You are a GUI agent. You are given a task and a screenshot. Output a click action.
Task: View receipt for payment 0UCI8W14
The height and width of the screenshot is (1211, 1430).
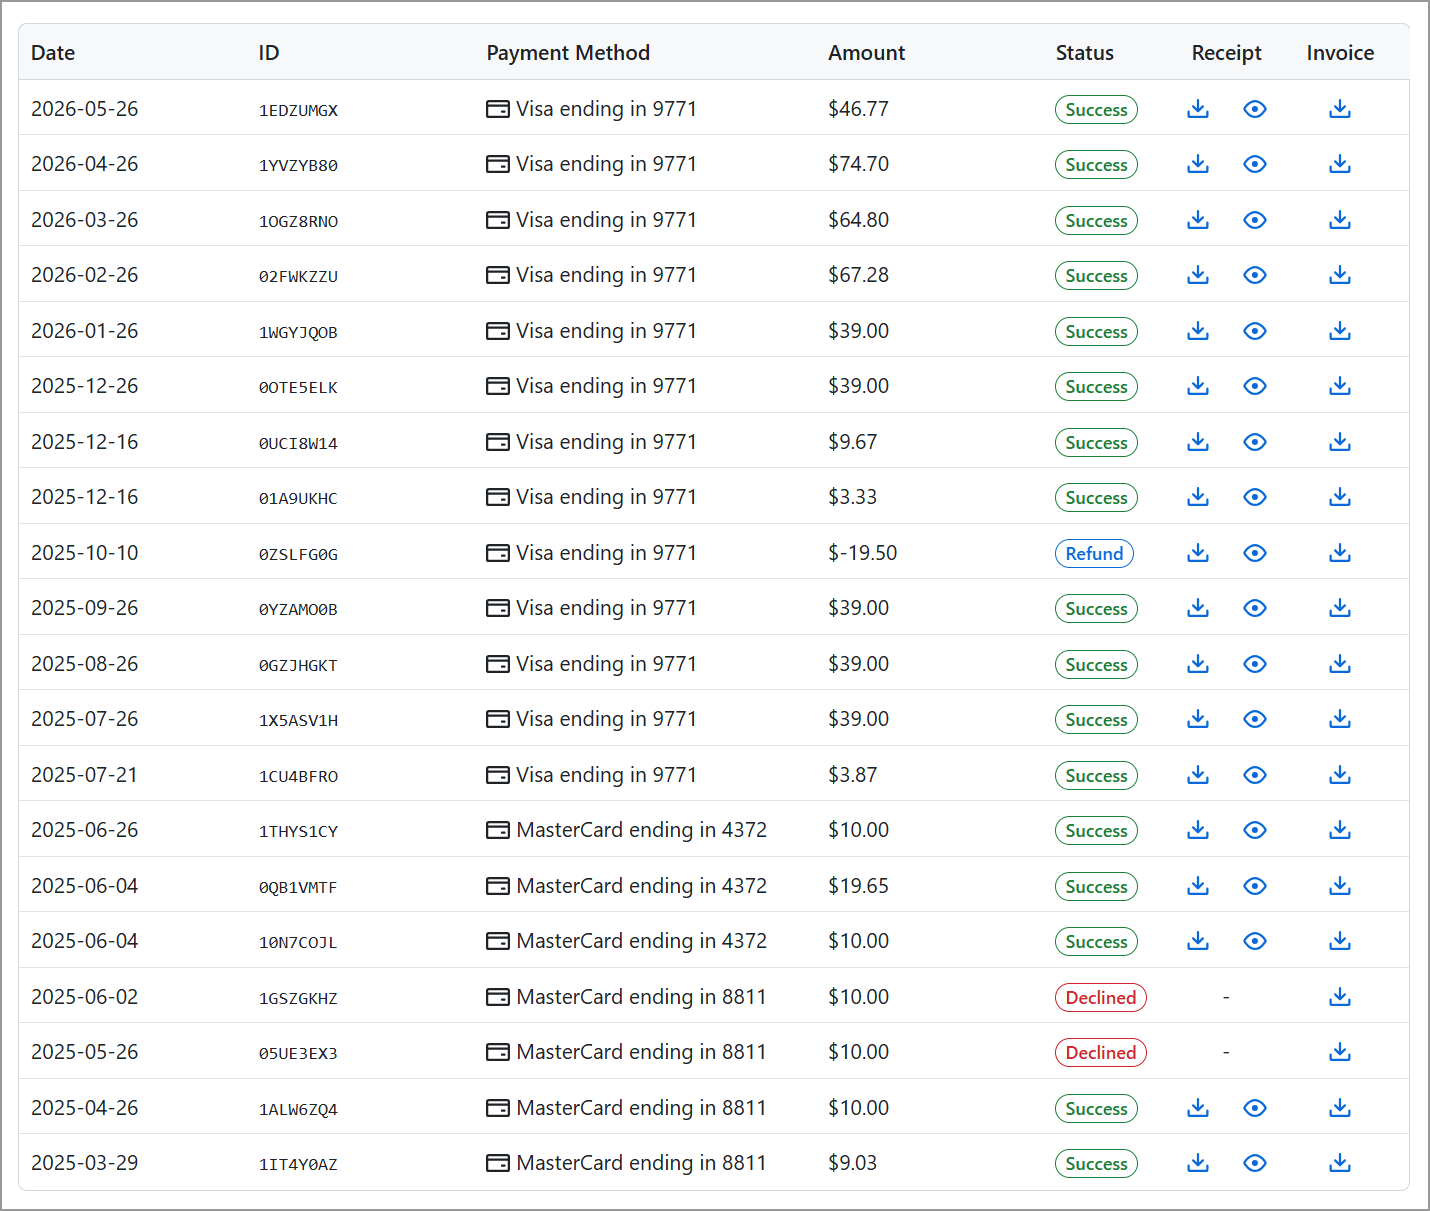[1255, 442]
